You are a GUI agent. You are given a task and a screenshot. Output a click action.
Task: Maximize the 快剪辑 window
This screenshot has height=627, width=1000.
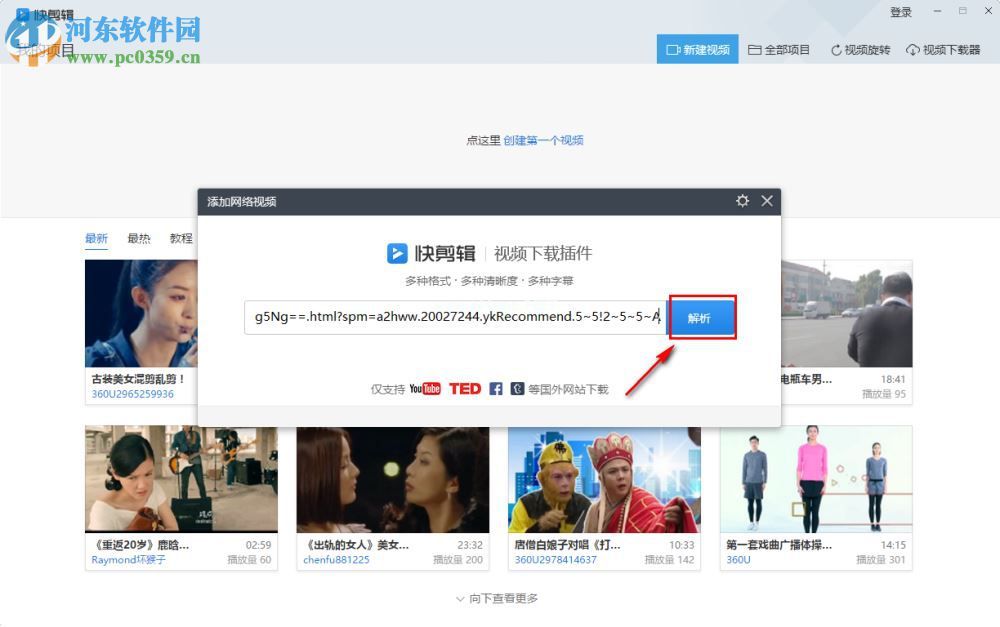pos(962,11)
